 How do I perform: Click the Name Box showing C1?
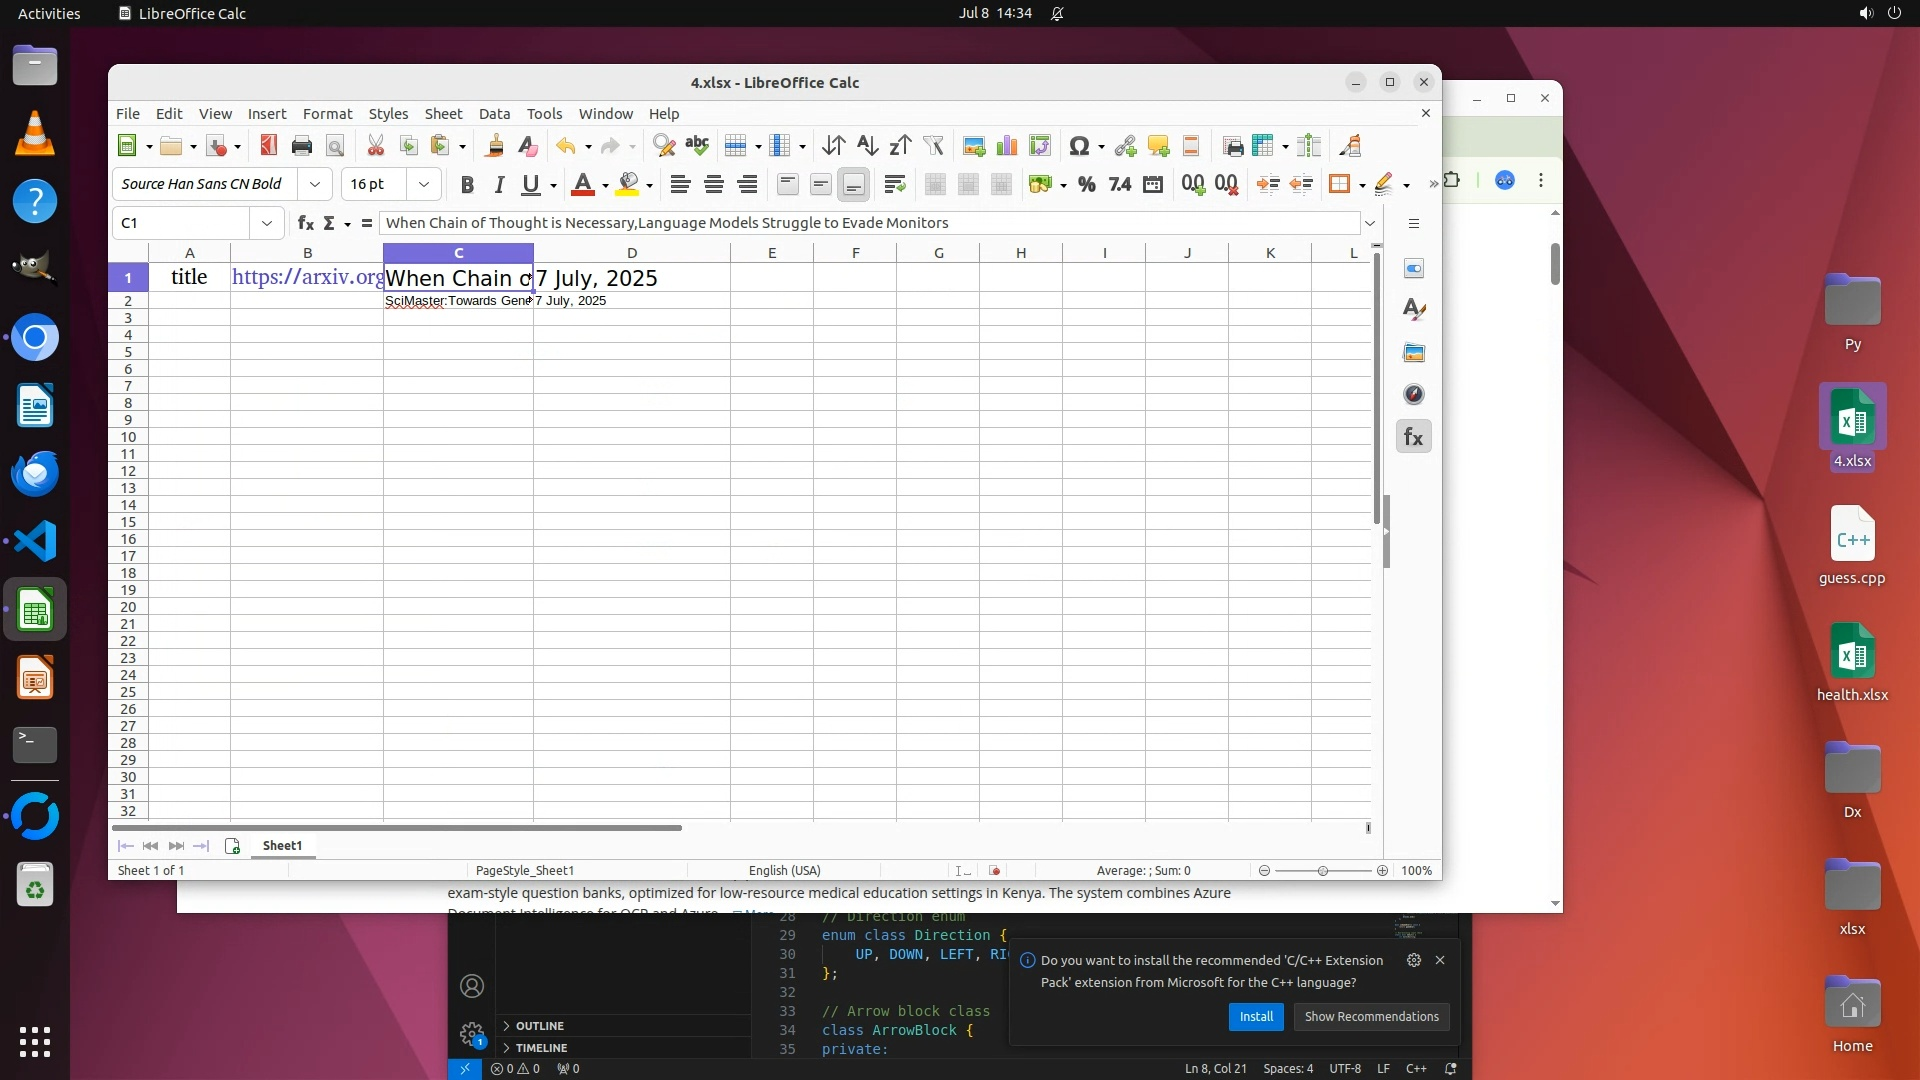pos(182,223)
